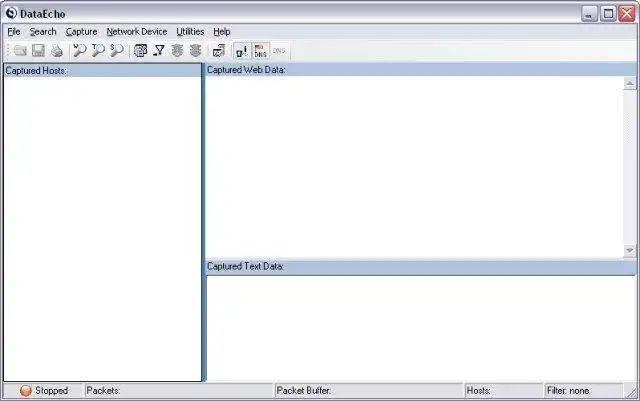This screenshot has height=401, width=640.
Task: Click the Captured Web Data vertical scrollbar track
Action: pyautogui.click(x=630, y=167)
